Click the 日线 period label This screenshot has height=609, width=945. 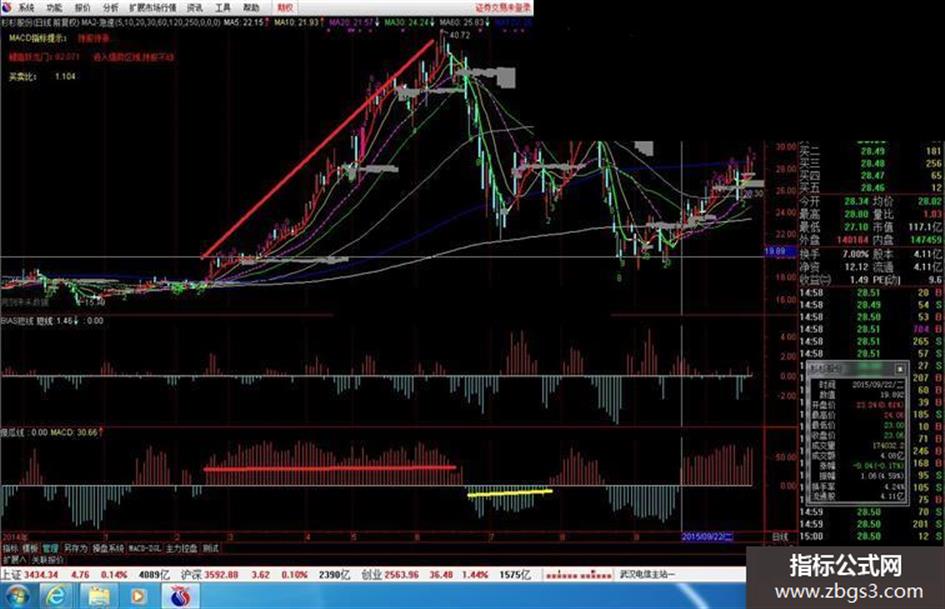coord(780,537)
